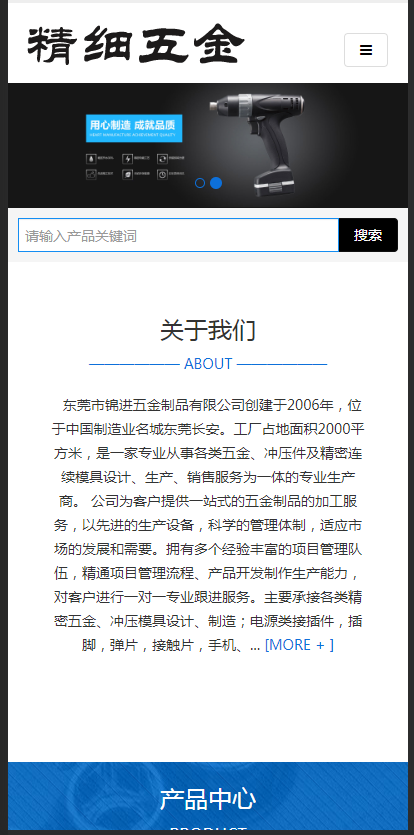Click the 用心制造 成就品质 banner label
Viewport: 414px width, 835px height.
(134, 128)
